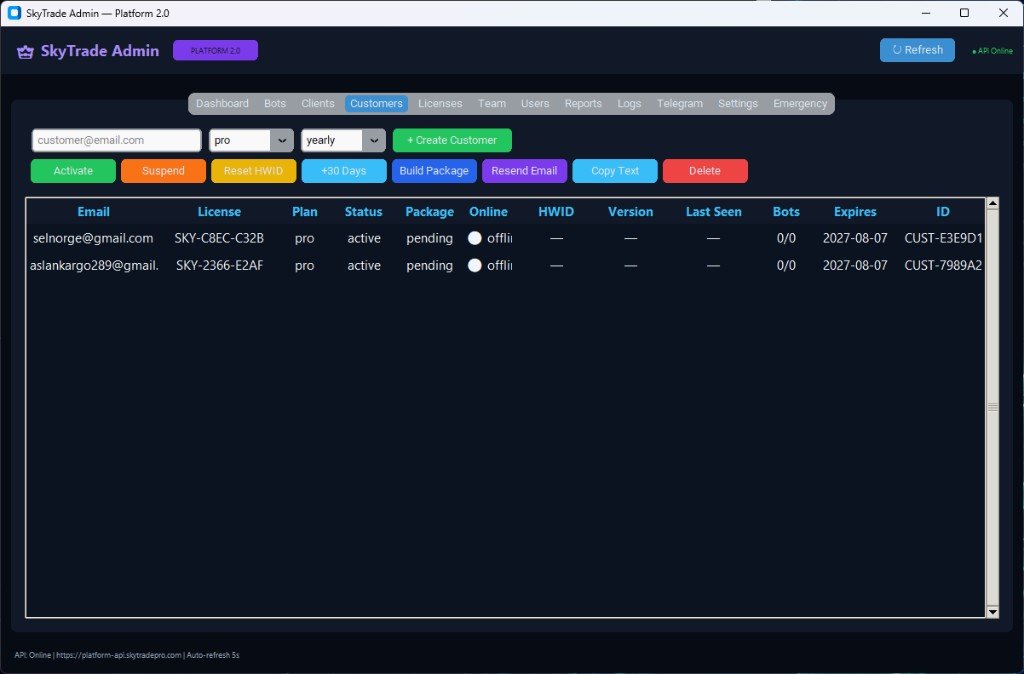The width and height of the screenshot is (1024, 674).
Task: Open the billing period dropdown showing yearly
Action: [x=343, y=140]
